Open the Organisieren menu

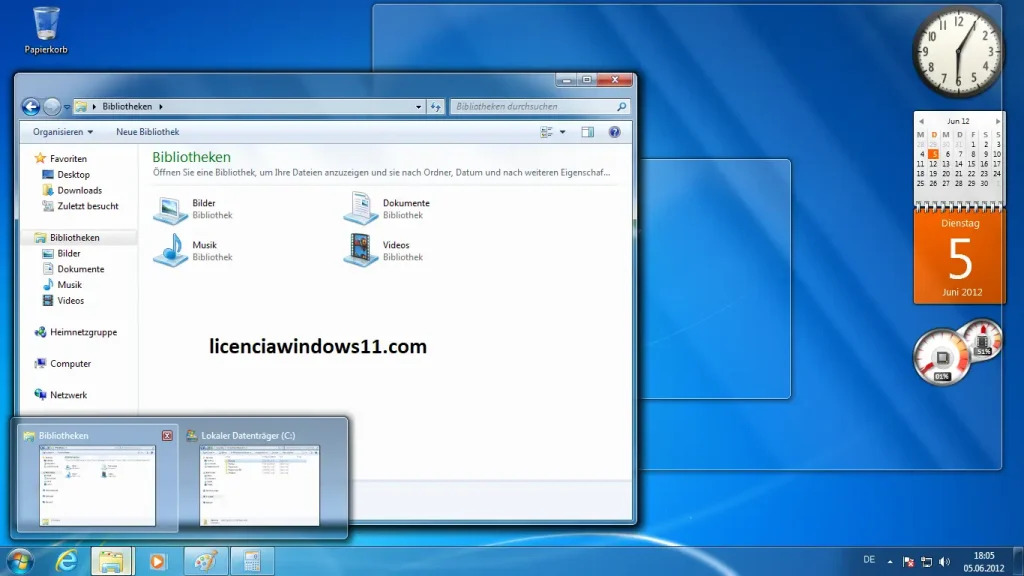point(63,132)
